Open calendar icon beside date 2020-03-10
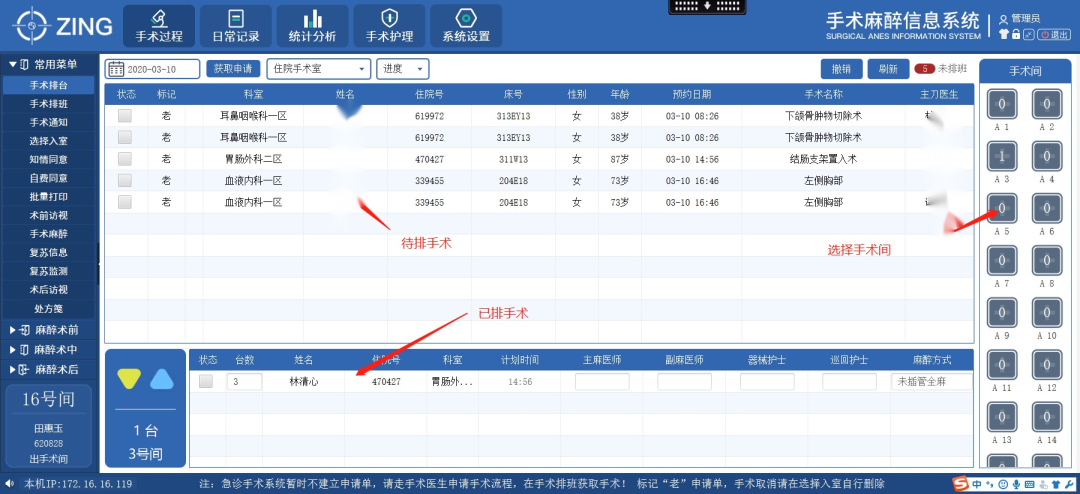 click(116, 69)
